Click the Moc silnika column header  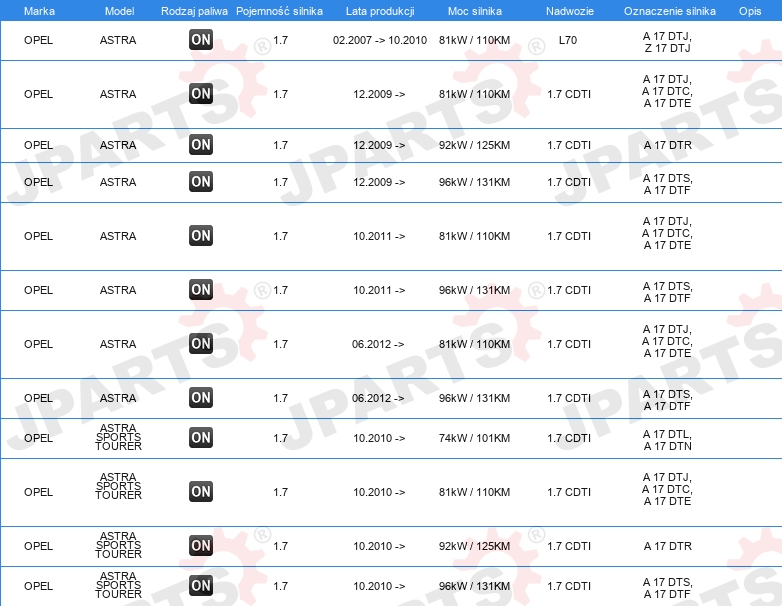475,11
